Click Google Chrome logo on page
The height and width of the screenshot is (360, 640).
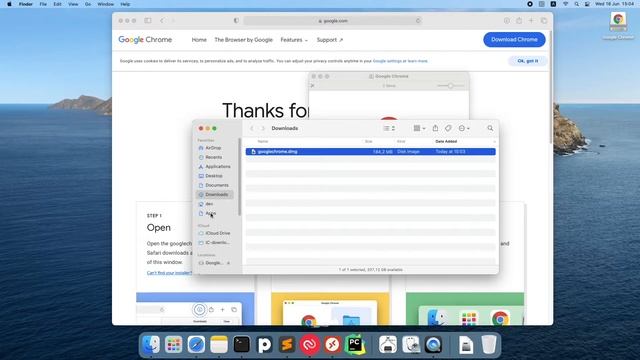[x=145, y=40]
